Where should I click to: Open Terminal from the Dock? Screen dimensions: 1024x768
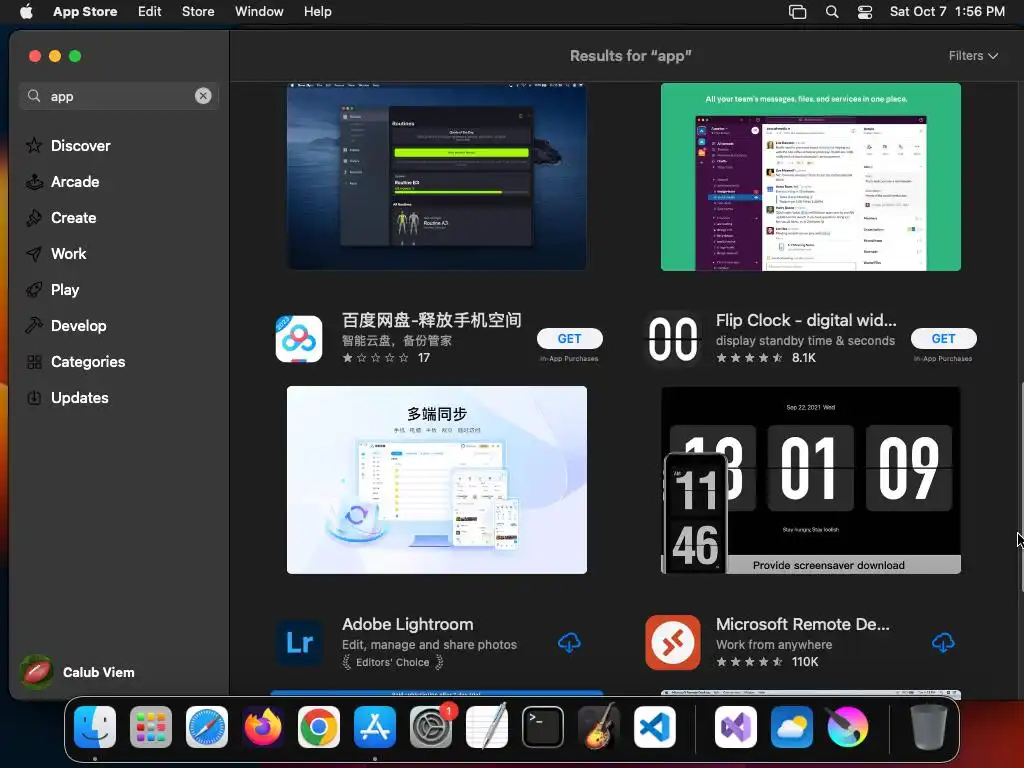pyautogui.click(x=543, y=727)
